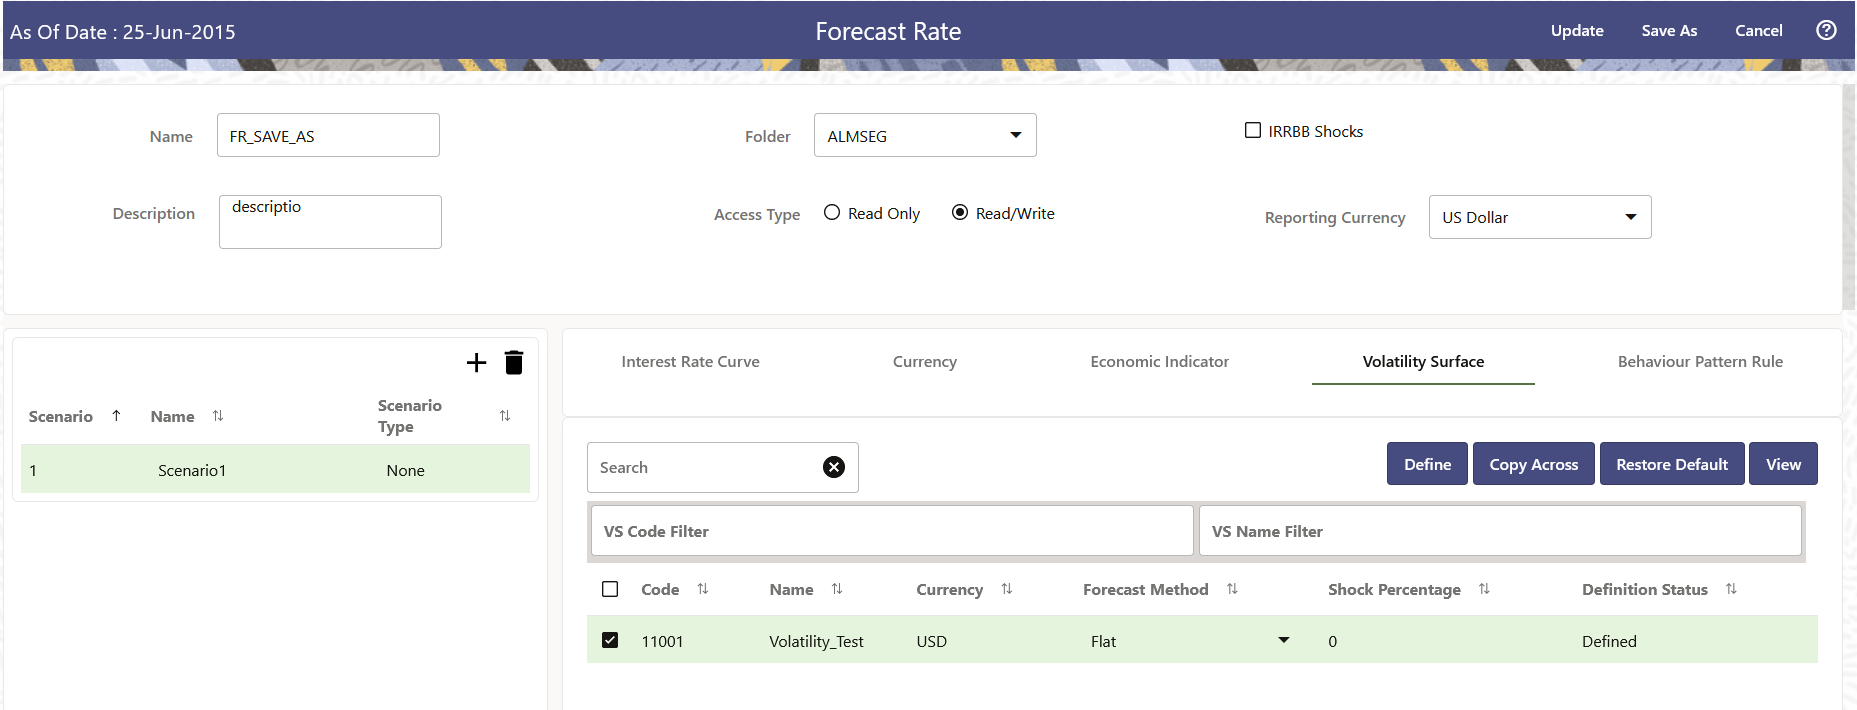Click the Copy Across button
This screenshot has width=1857, height=710.
point(1534,464)
